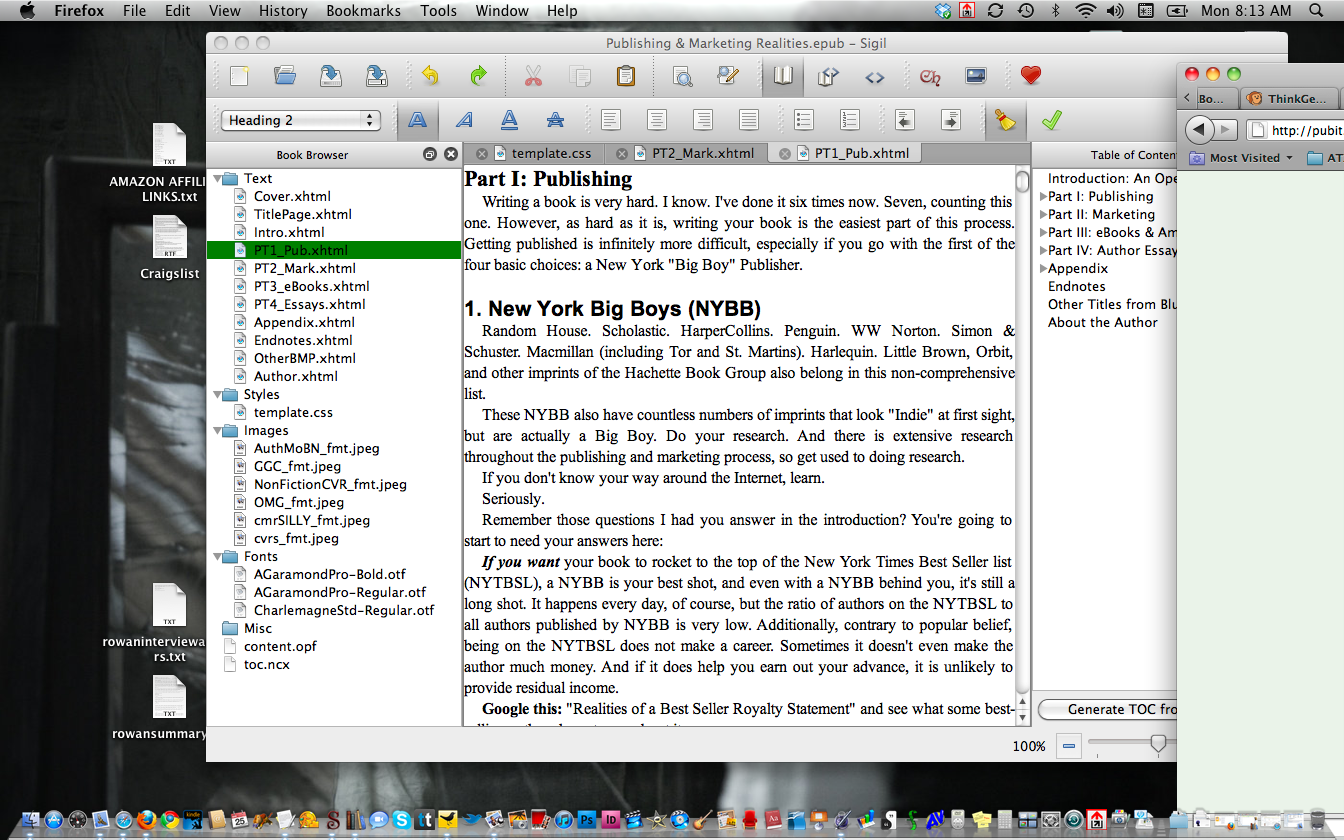Undo the last edit with yellow arrow
The image size is (1344, 840).
coord(431,76)
